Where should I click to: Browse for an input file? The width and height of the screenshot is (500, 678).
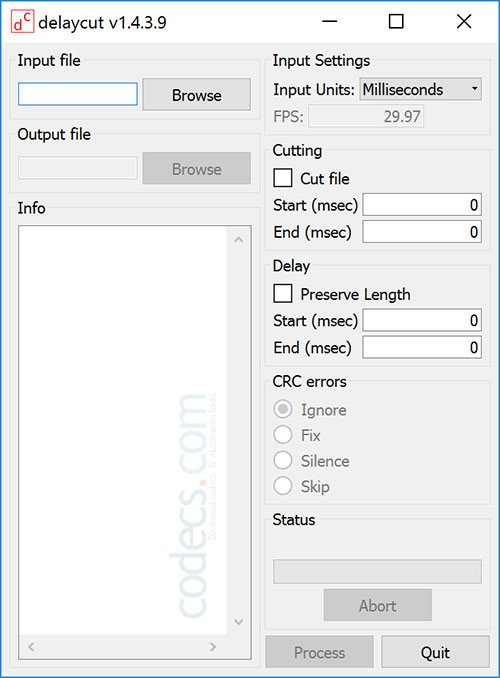point(196,95)
